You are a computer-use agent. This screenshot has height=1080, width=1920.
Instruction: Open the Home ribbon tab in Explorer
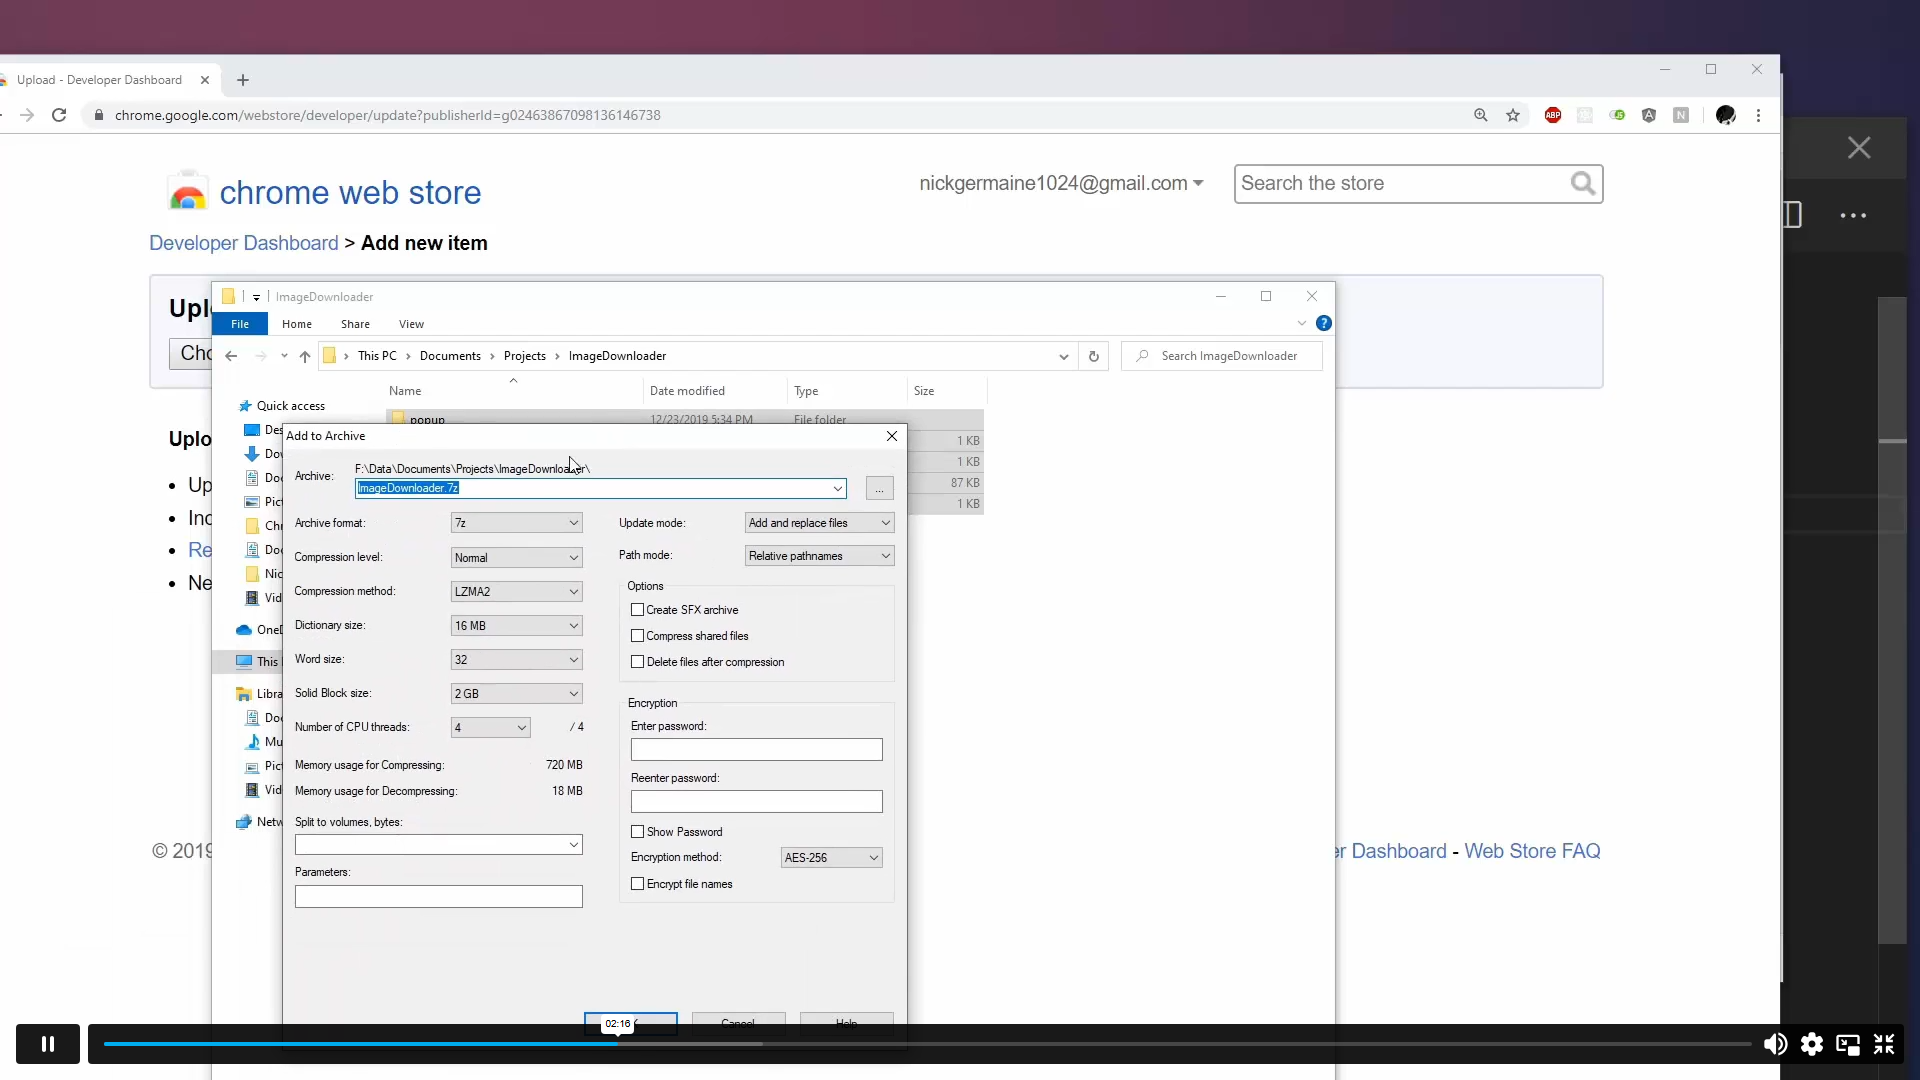click(297, 324)
